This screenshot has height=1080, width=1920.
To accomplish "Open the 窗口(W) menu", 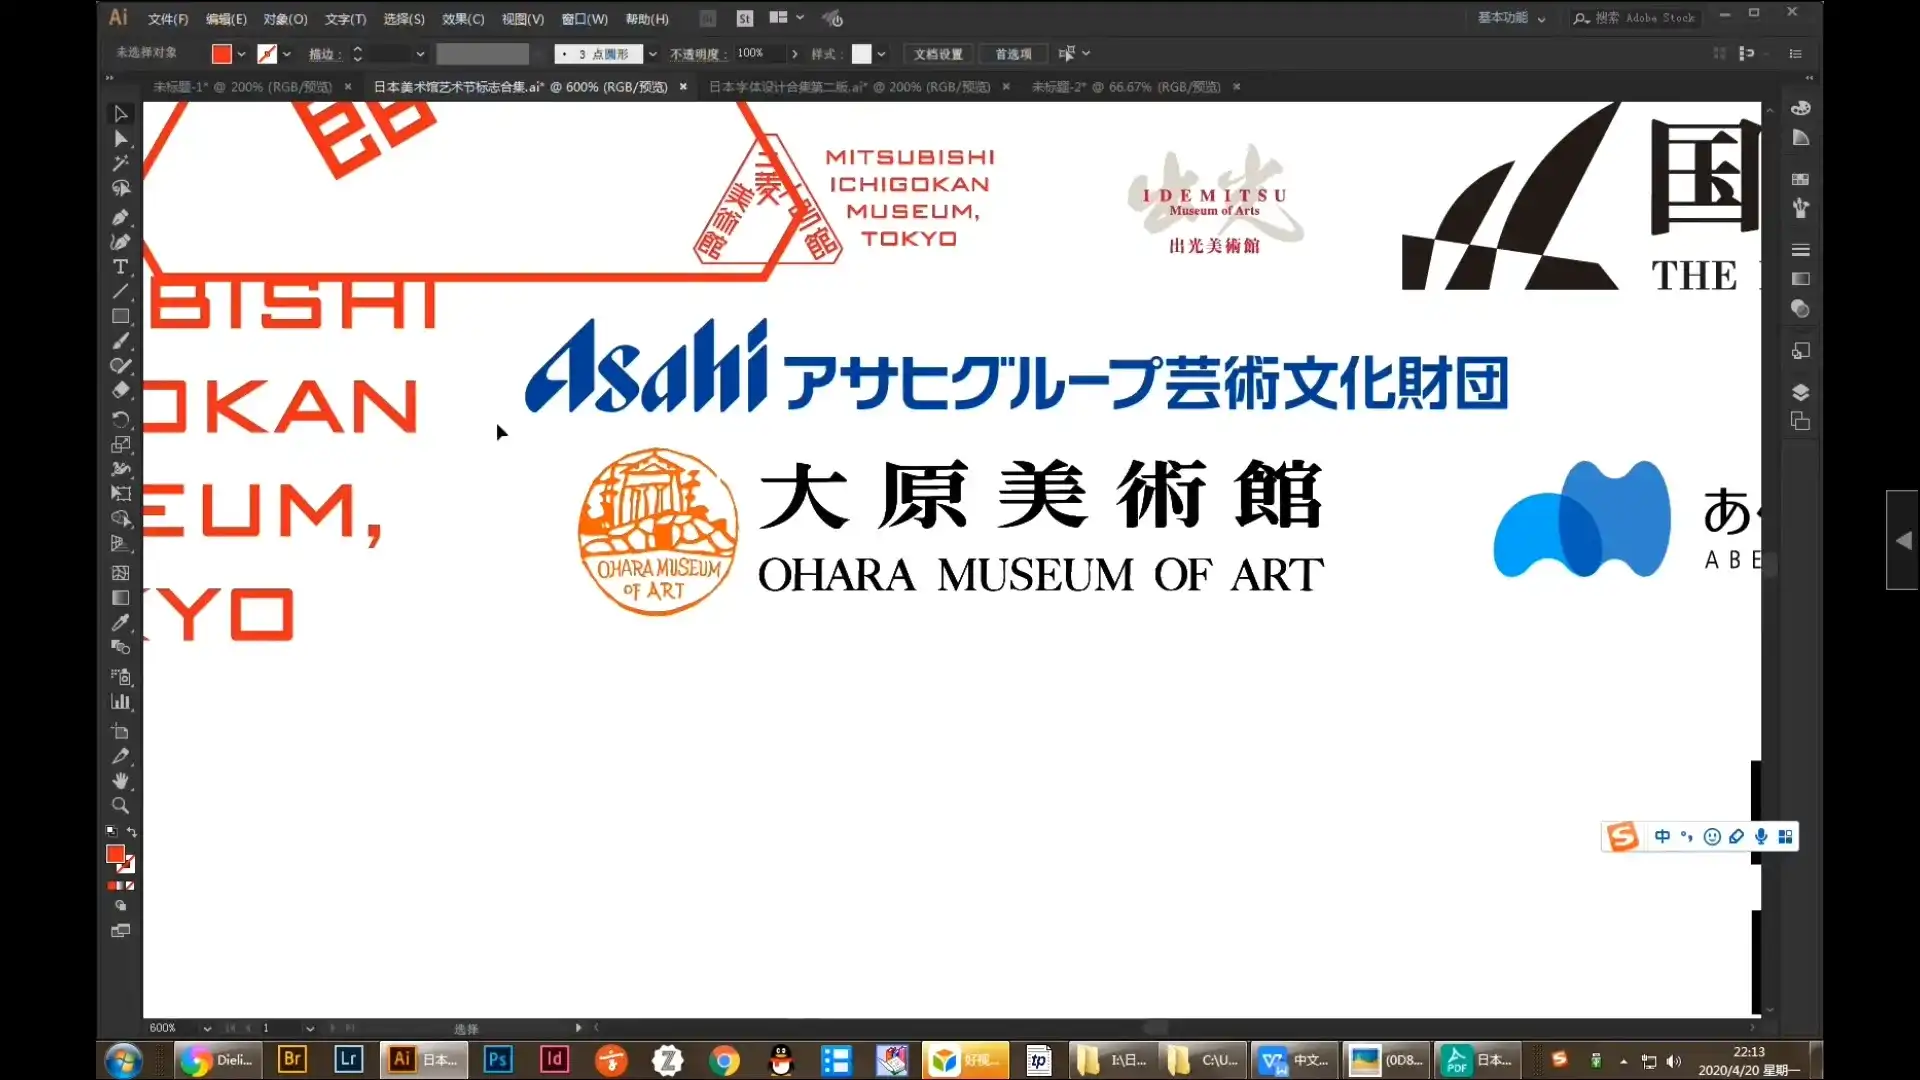I will tap(583, 18).
